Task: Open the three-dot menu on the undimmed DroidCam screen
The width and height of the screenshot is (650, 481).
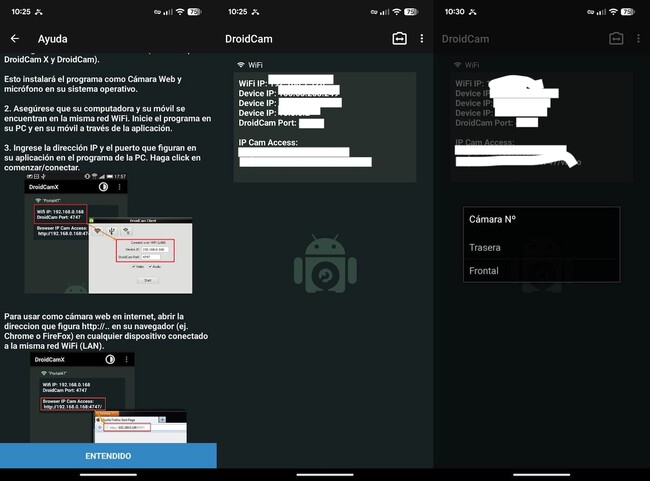Action: coord(422,39)
